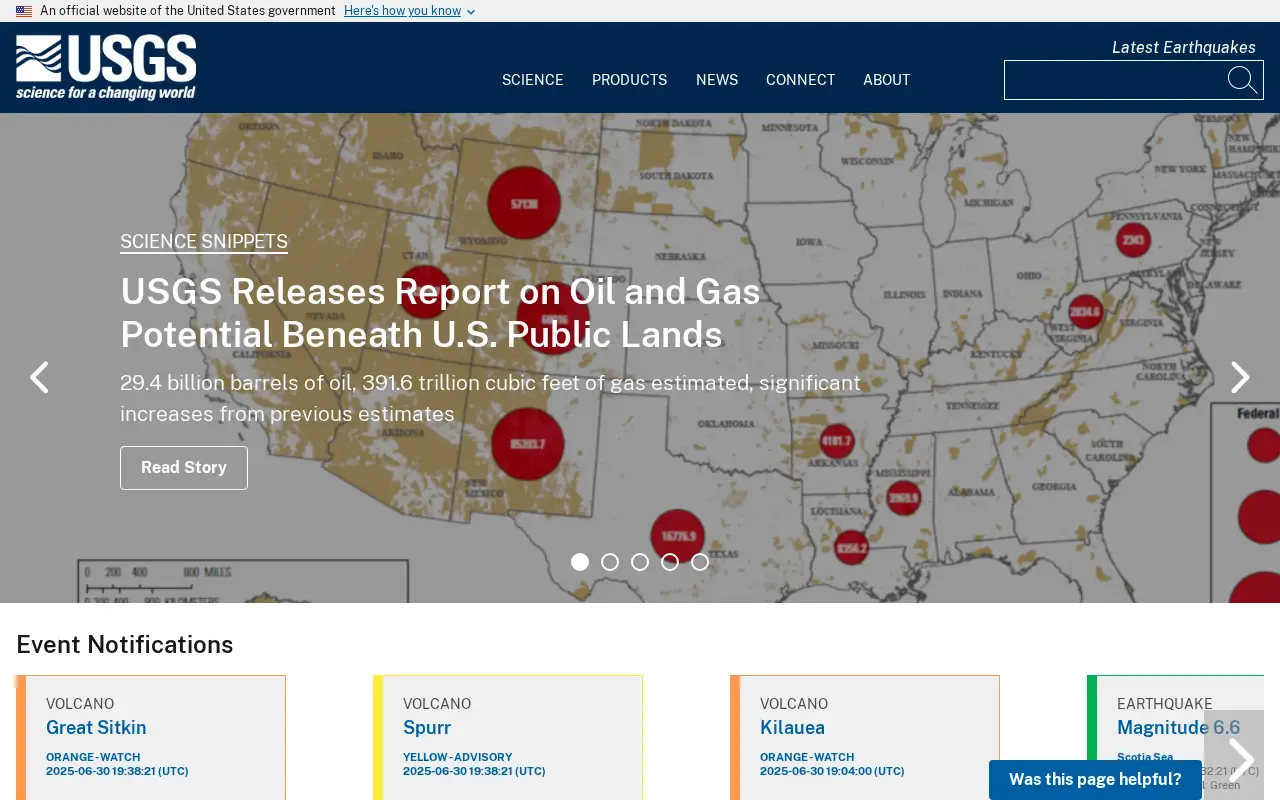The width and height of the screenshot is (1280, 800).
Task: Open the SCIENCE SNIPPETS link
Action: [x=204, y=242]
